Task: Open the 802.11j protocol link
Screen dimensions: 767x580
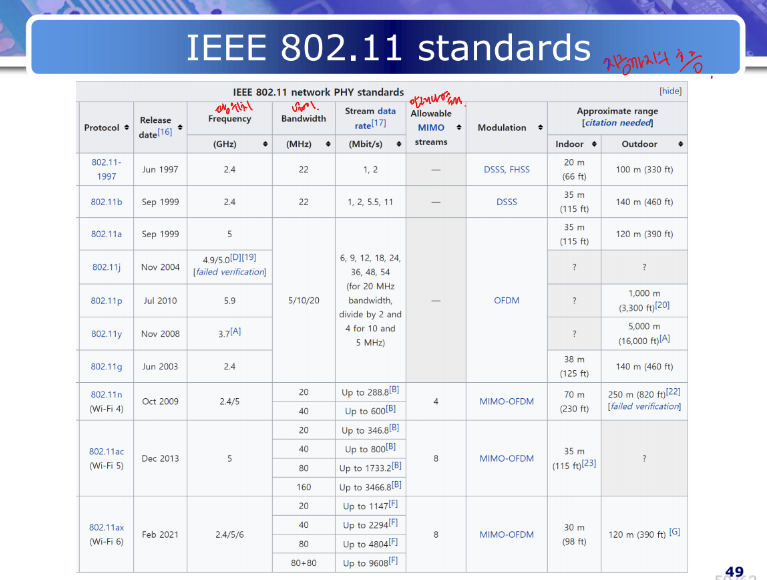Action: click(106, 267)
